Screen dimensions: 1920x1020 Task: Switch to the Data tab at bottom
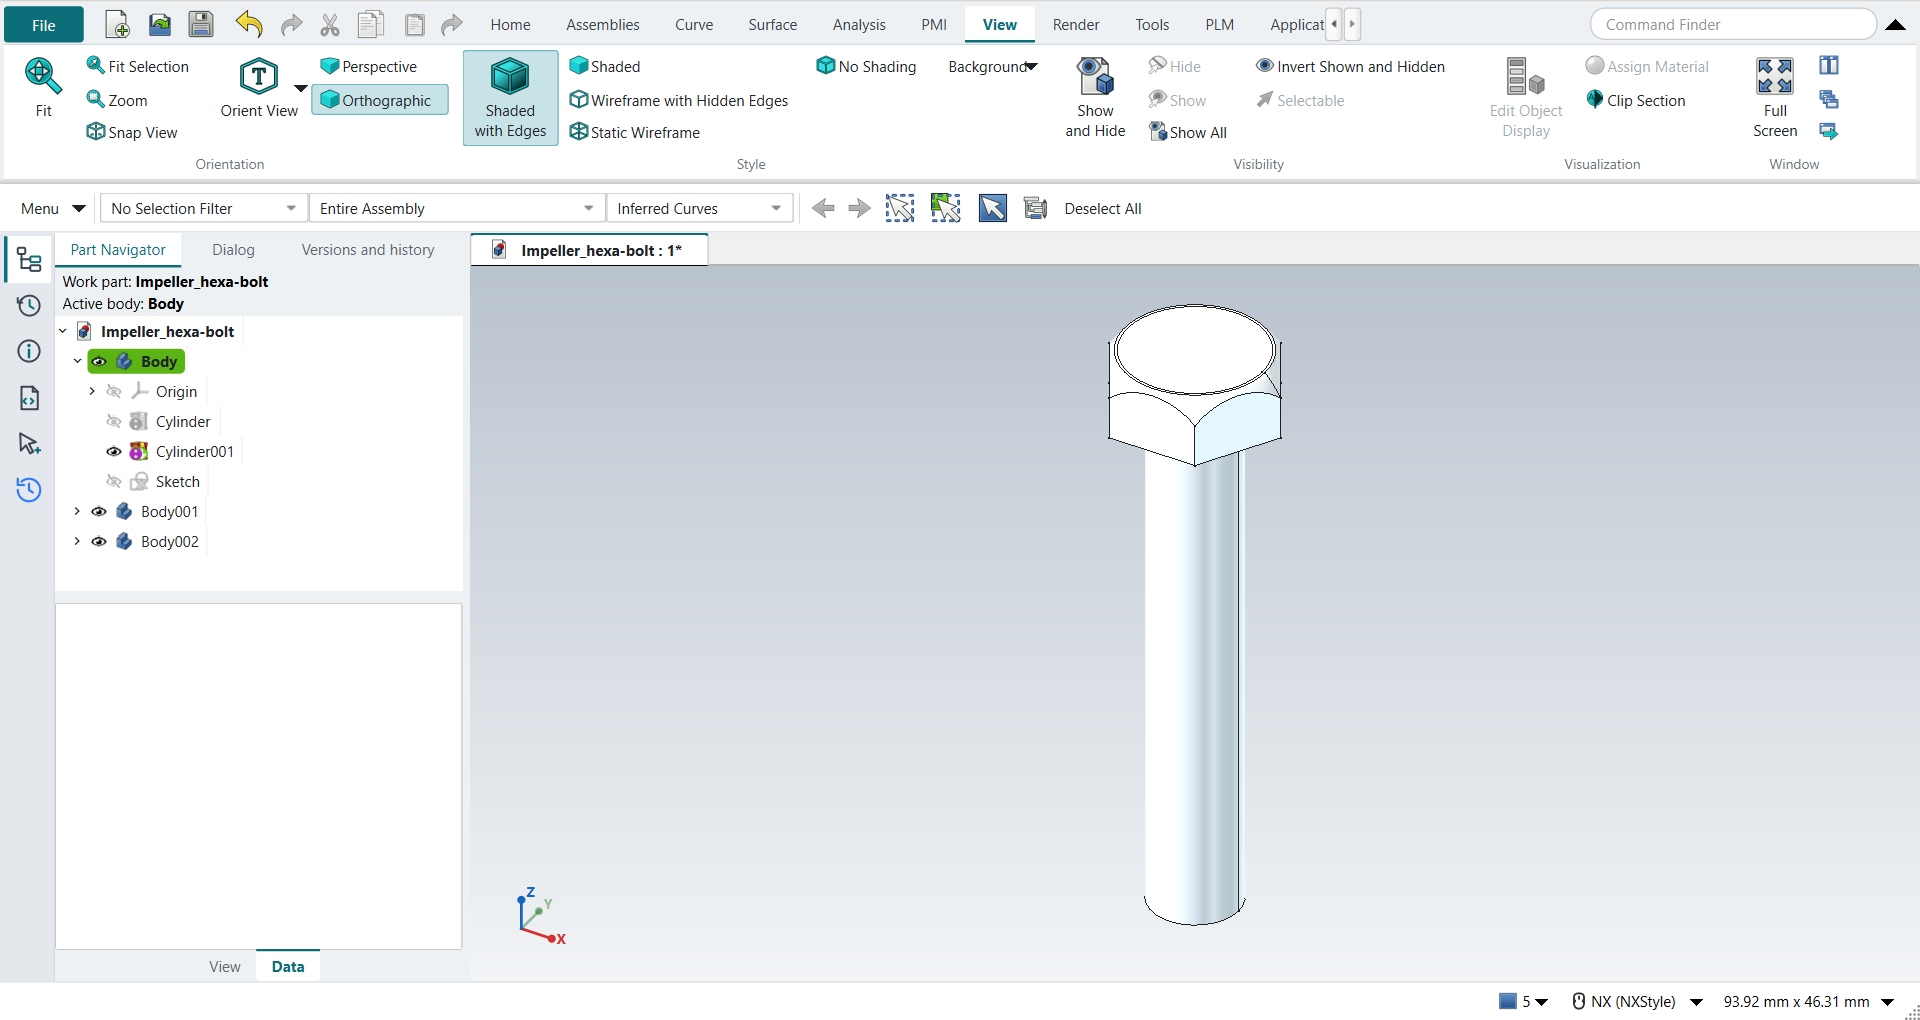coord(288,966)
